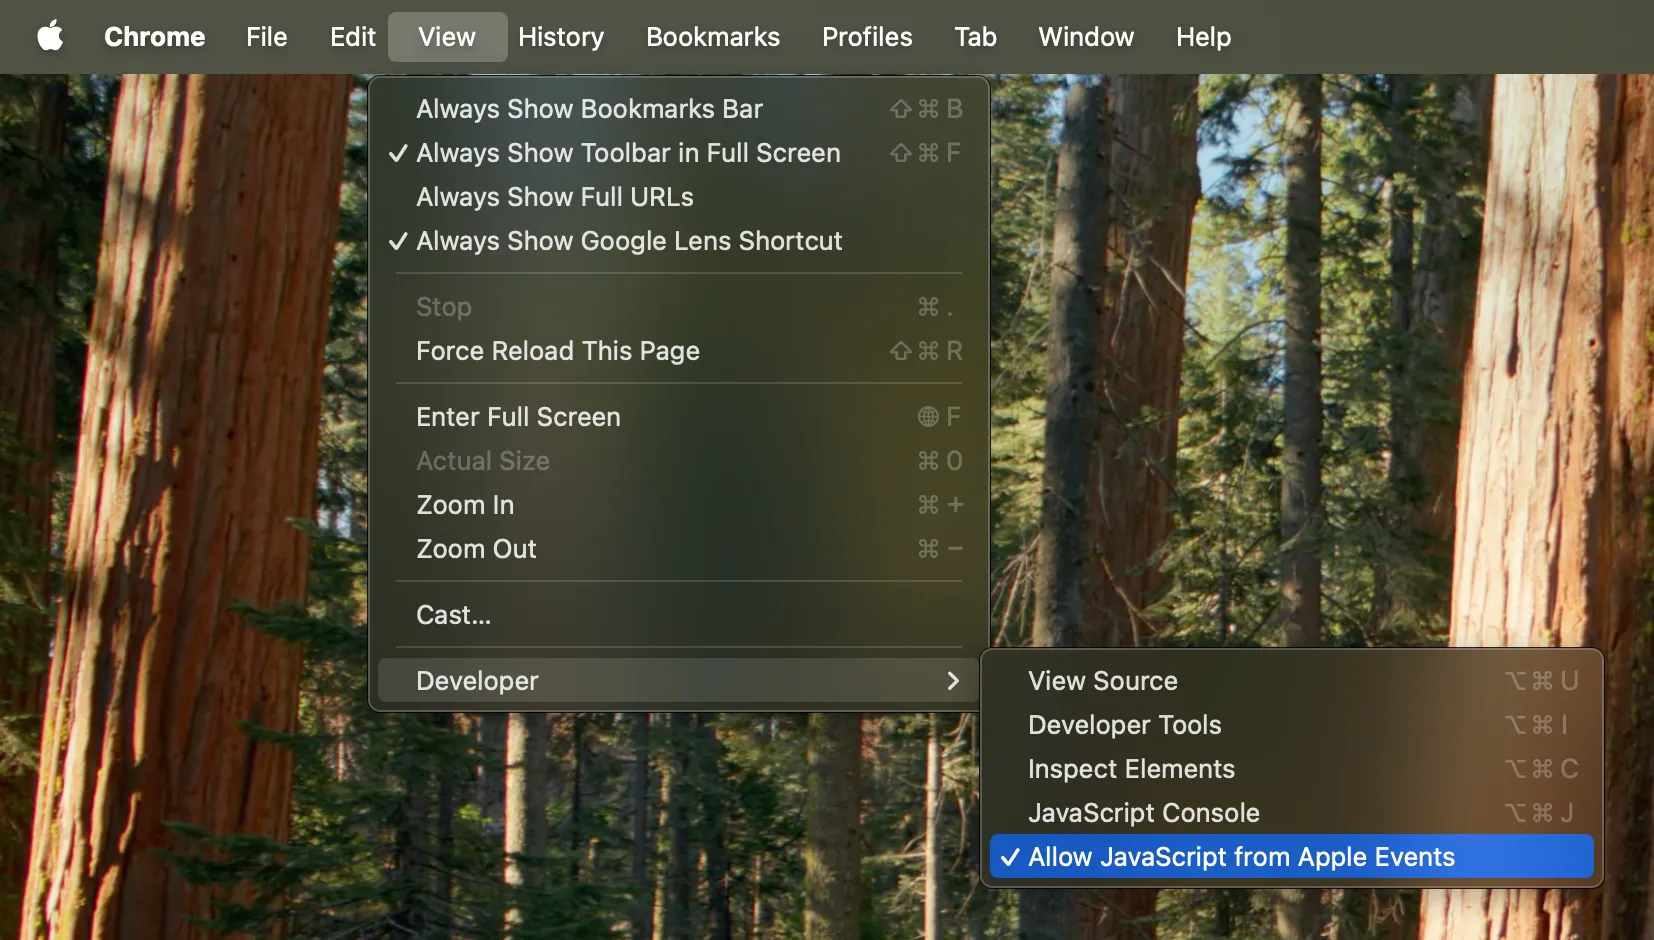Open the History menu
The image size is (1654, 940).
(x=560, y=37)
